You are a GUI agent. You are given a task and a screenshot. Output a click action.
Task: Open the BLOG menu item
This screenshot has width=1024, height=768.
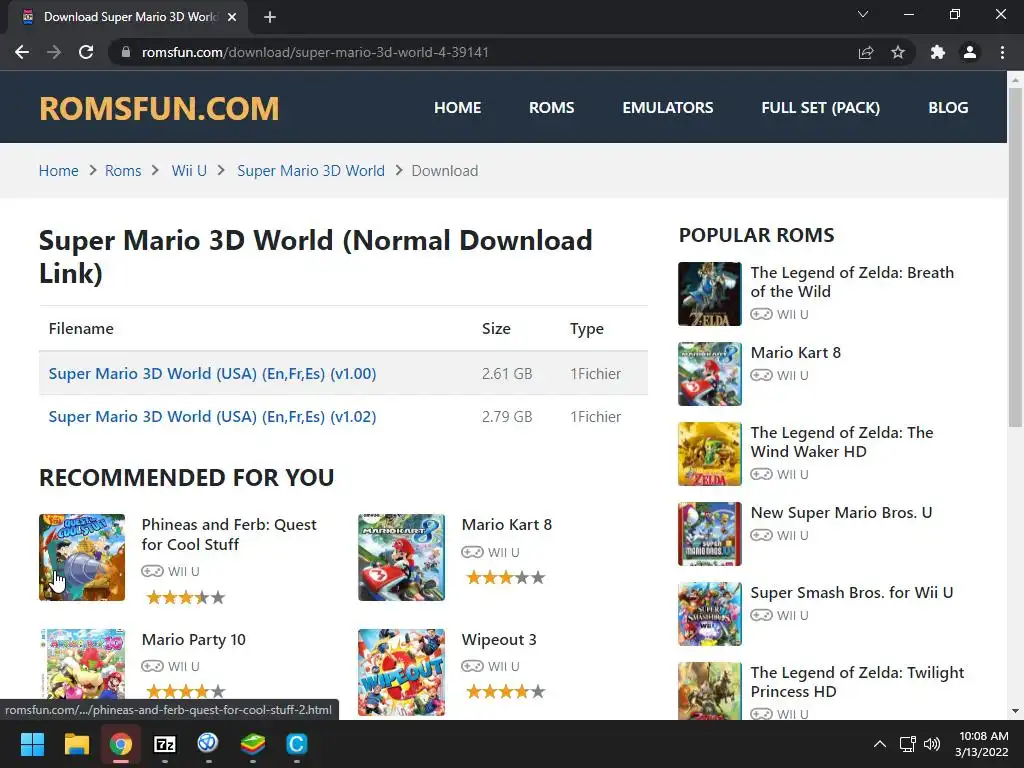[x=948, y=108]
